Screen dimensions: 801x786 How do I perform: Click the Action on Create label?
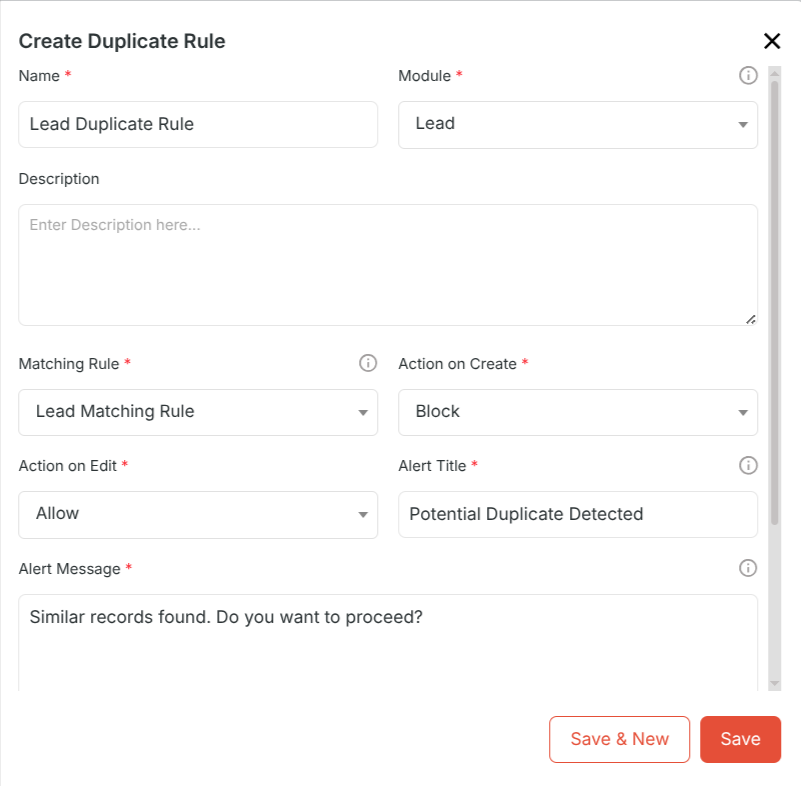457,364
